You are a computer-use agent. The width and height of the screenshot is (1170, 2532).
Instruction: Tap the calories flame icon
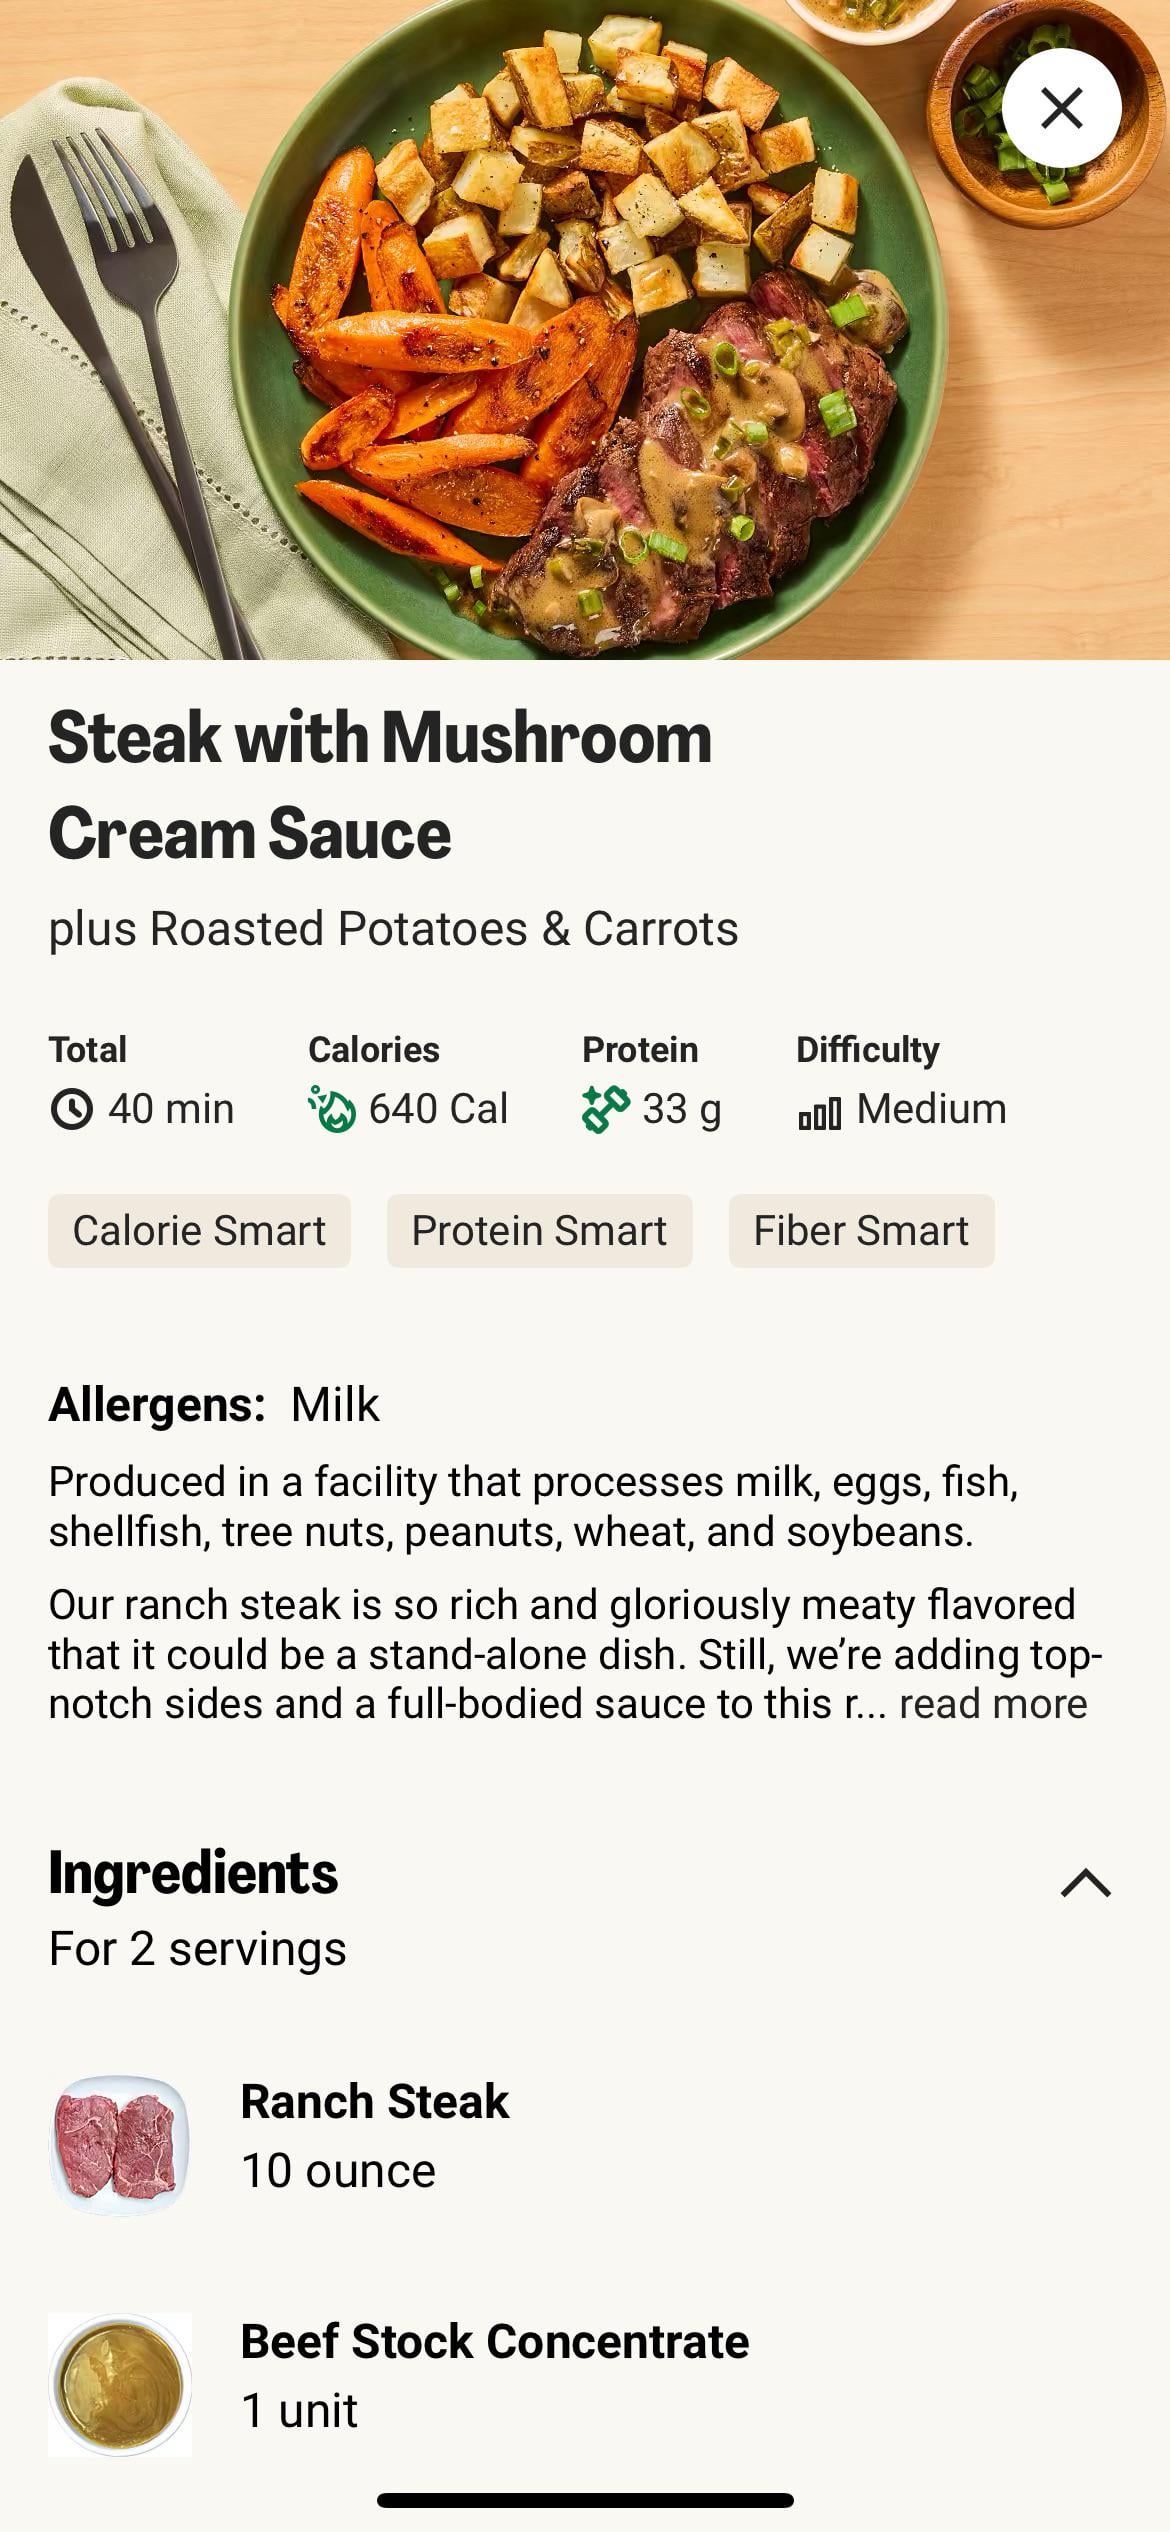coord(332,1110)
